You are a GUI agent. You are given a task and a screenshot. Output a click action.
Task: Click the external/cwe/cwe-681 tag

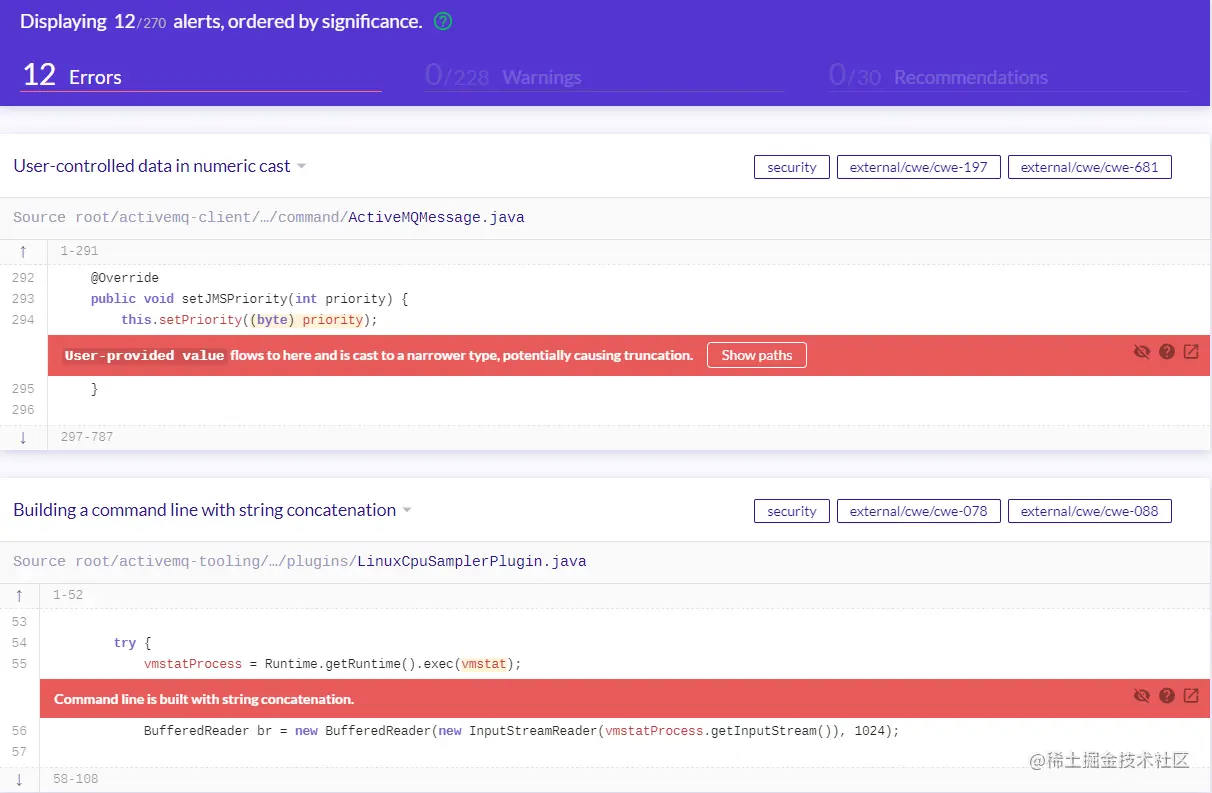[x=1090, y=167]
